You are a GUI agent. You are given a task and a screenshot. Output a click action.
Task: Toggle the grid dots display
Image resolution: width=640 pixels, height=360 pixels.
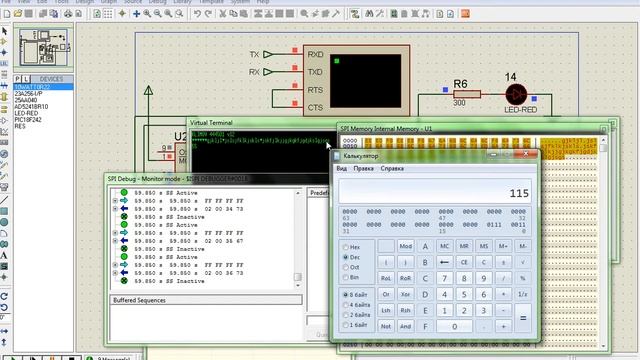(x=108, y=14)
